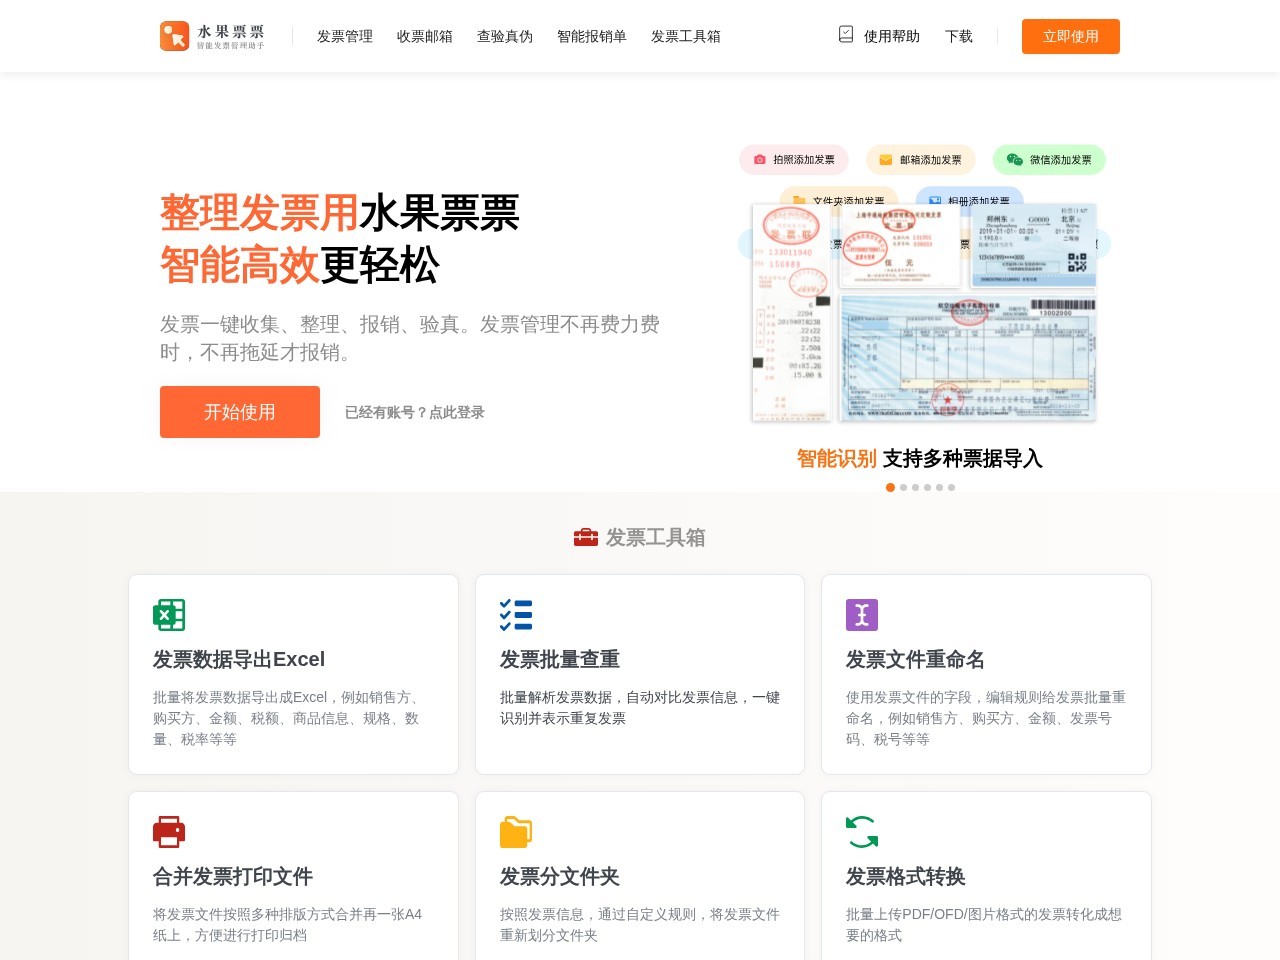
Task: Click description text starting 批量将发票数据导出成Excel
Action: coord(287,718)
